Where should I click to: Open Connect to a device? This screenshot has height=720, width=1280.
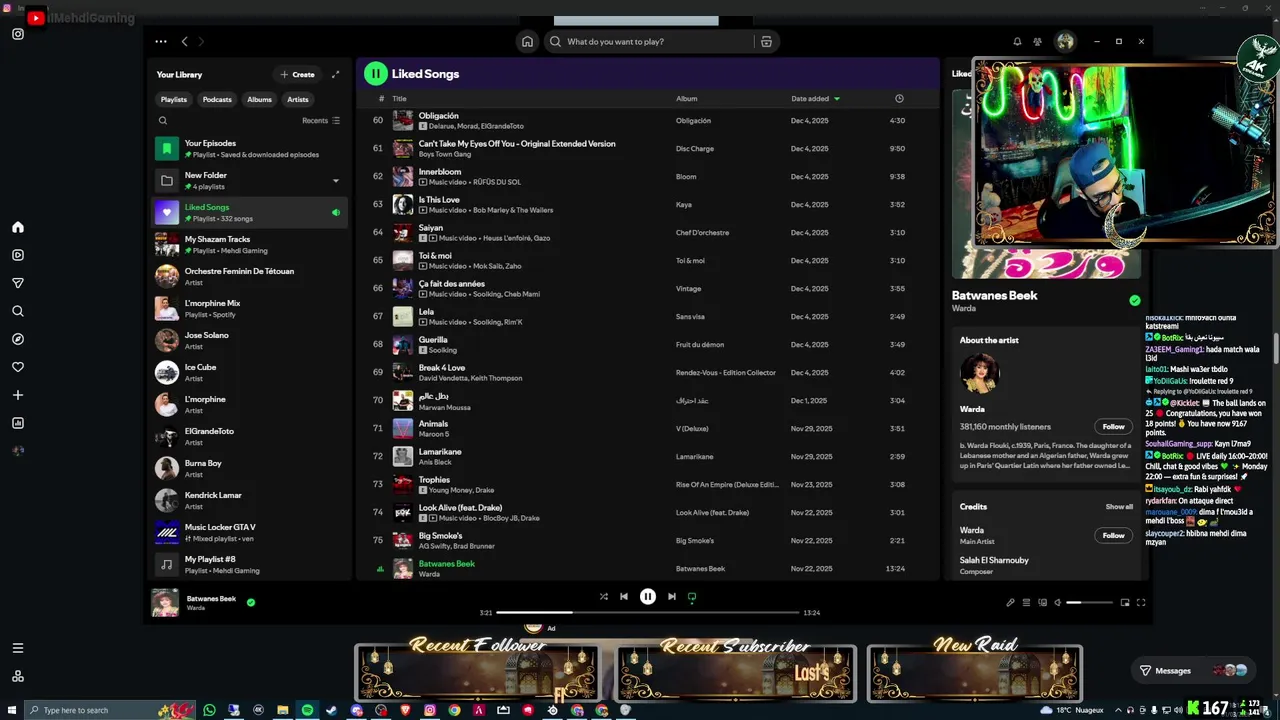[1042, 602]
